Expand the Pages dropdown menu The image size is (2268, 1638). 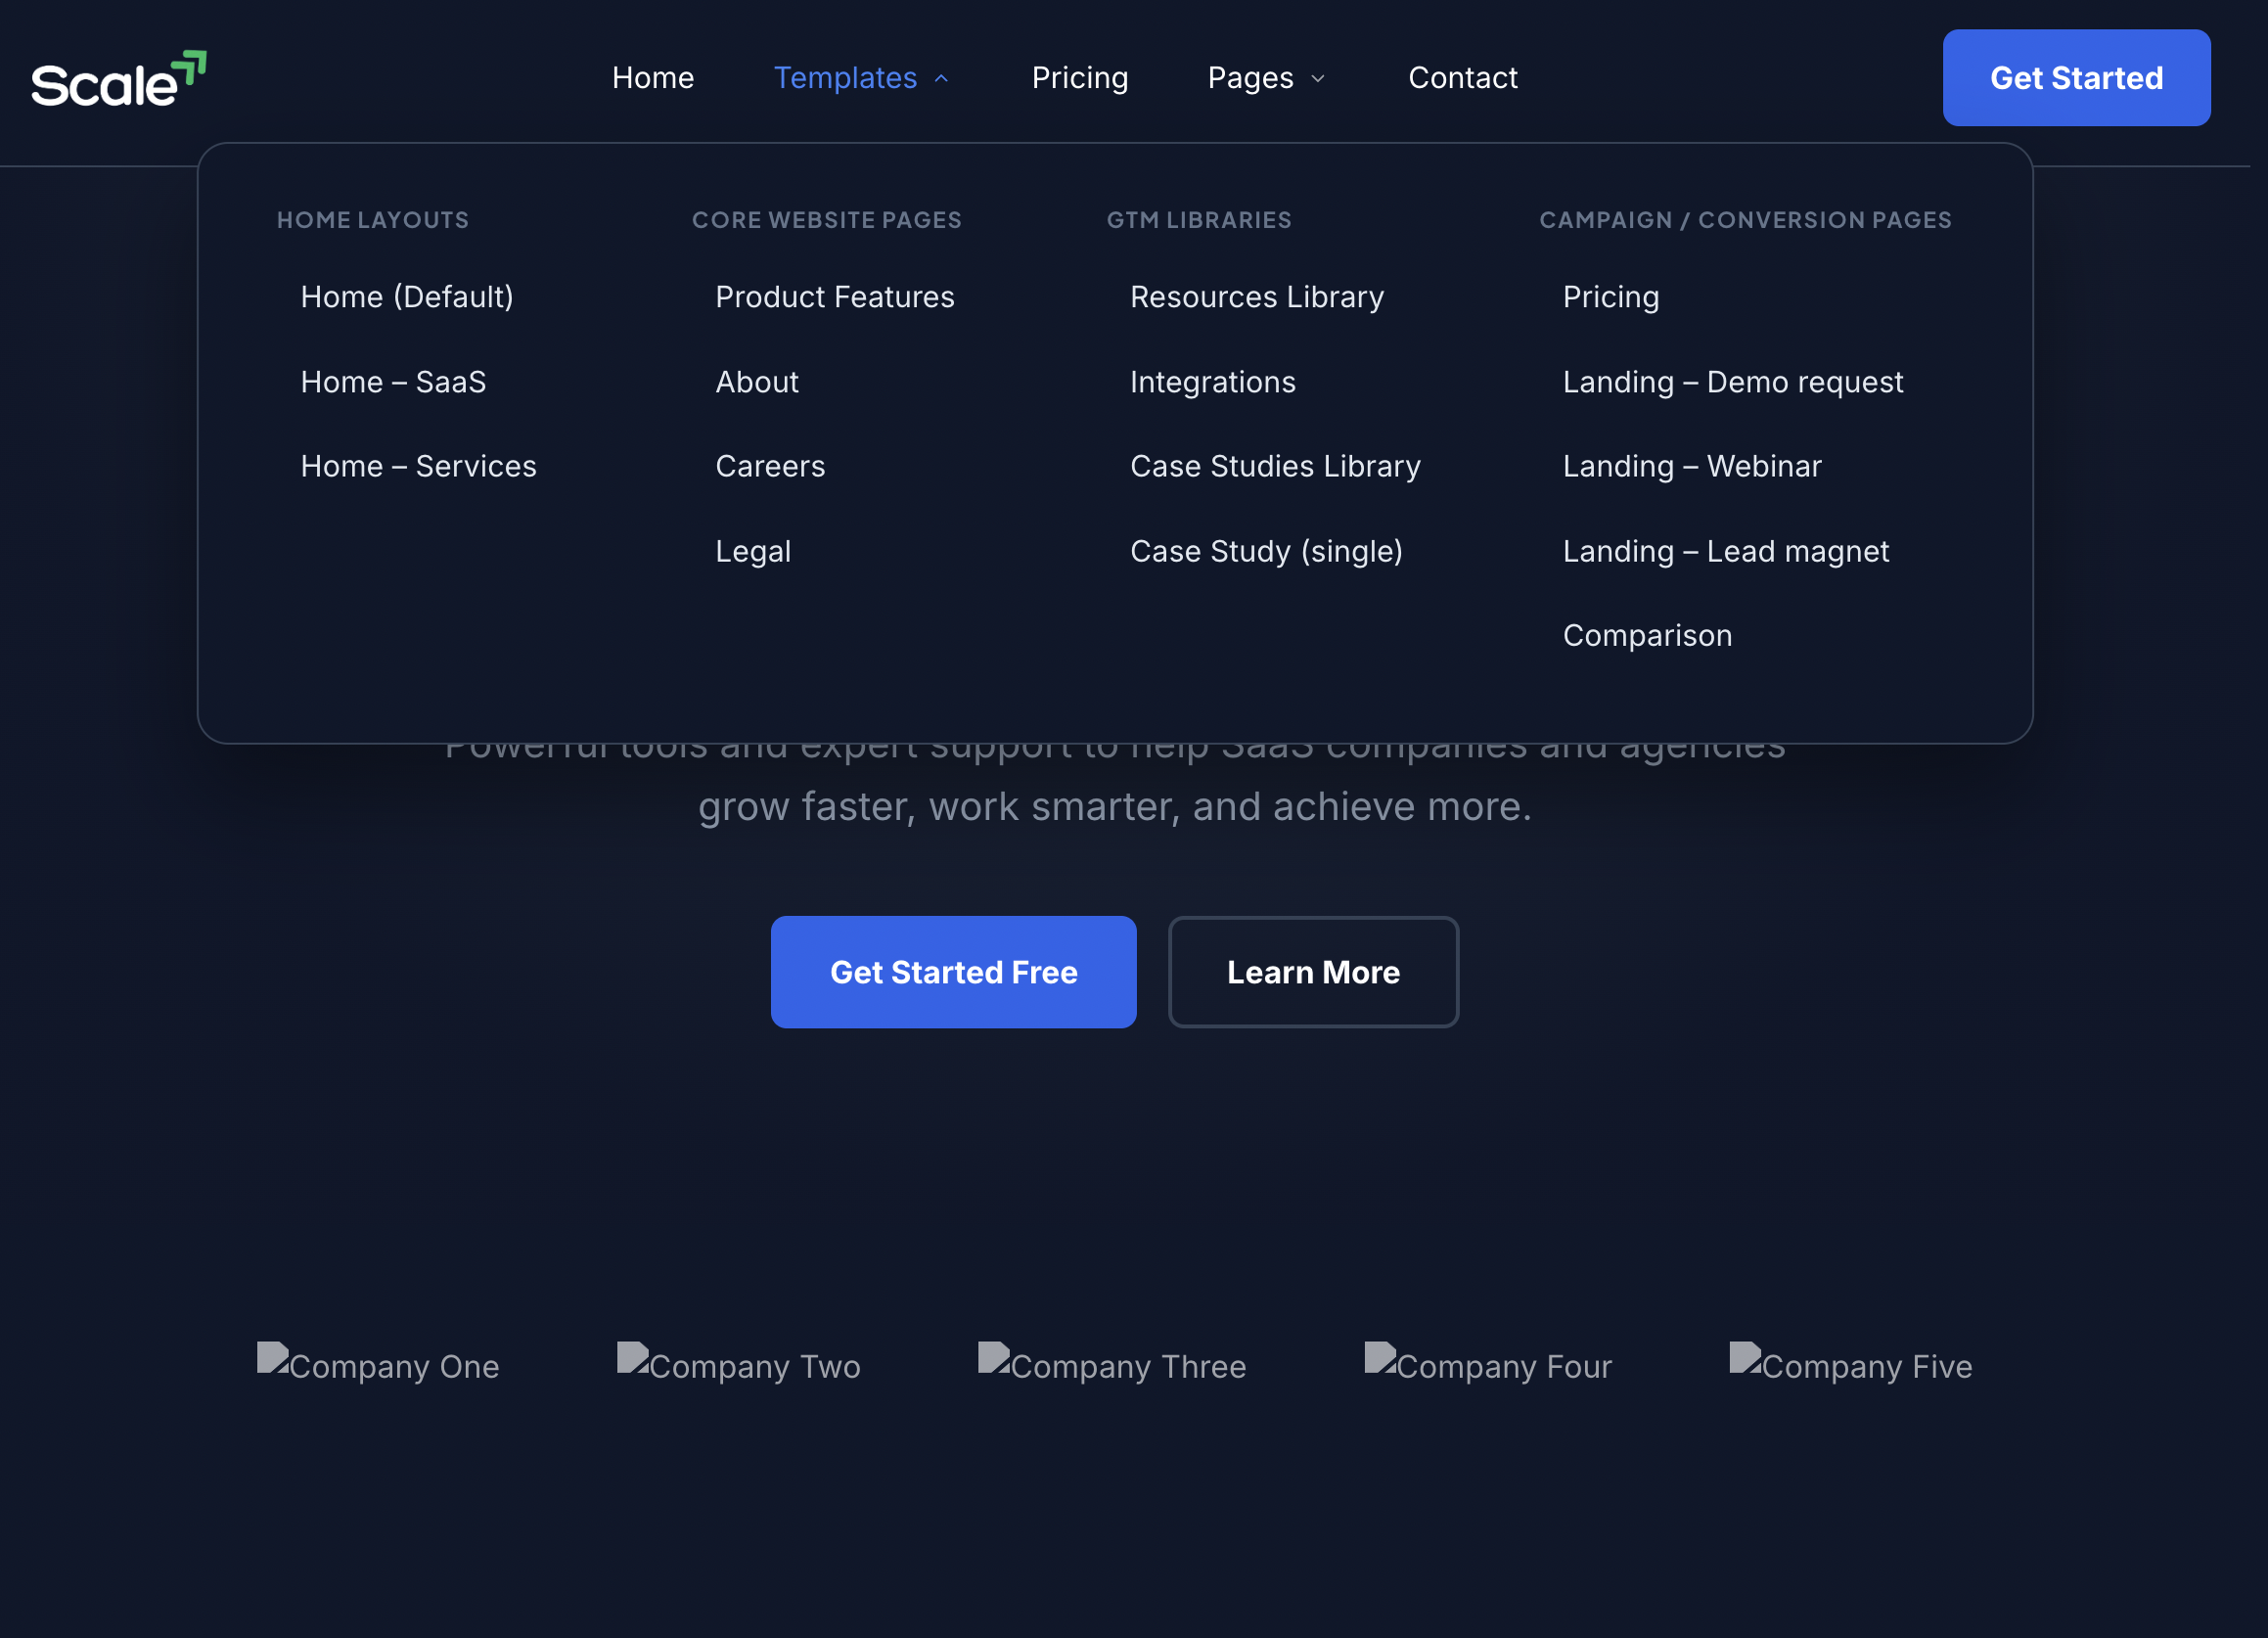[x=1266, y=78]
